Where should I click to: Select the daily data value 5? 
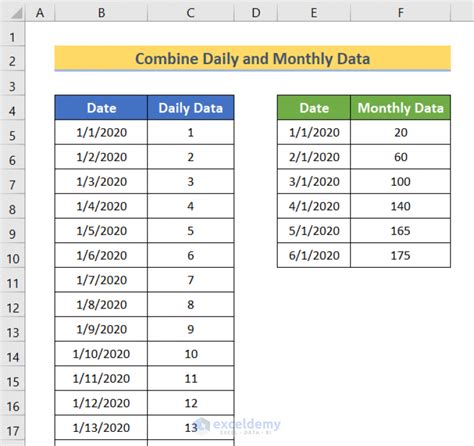[x=191, y=231]
